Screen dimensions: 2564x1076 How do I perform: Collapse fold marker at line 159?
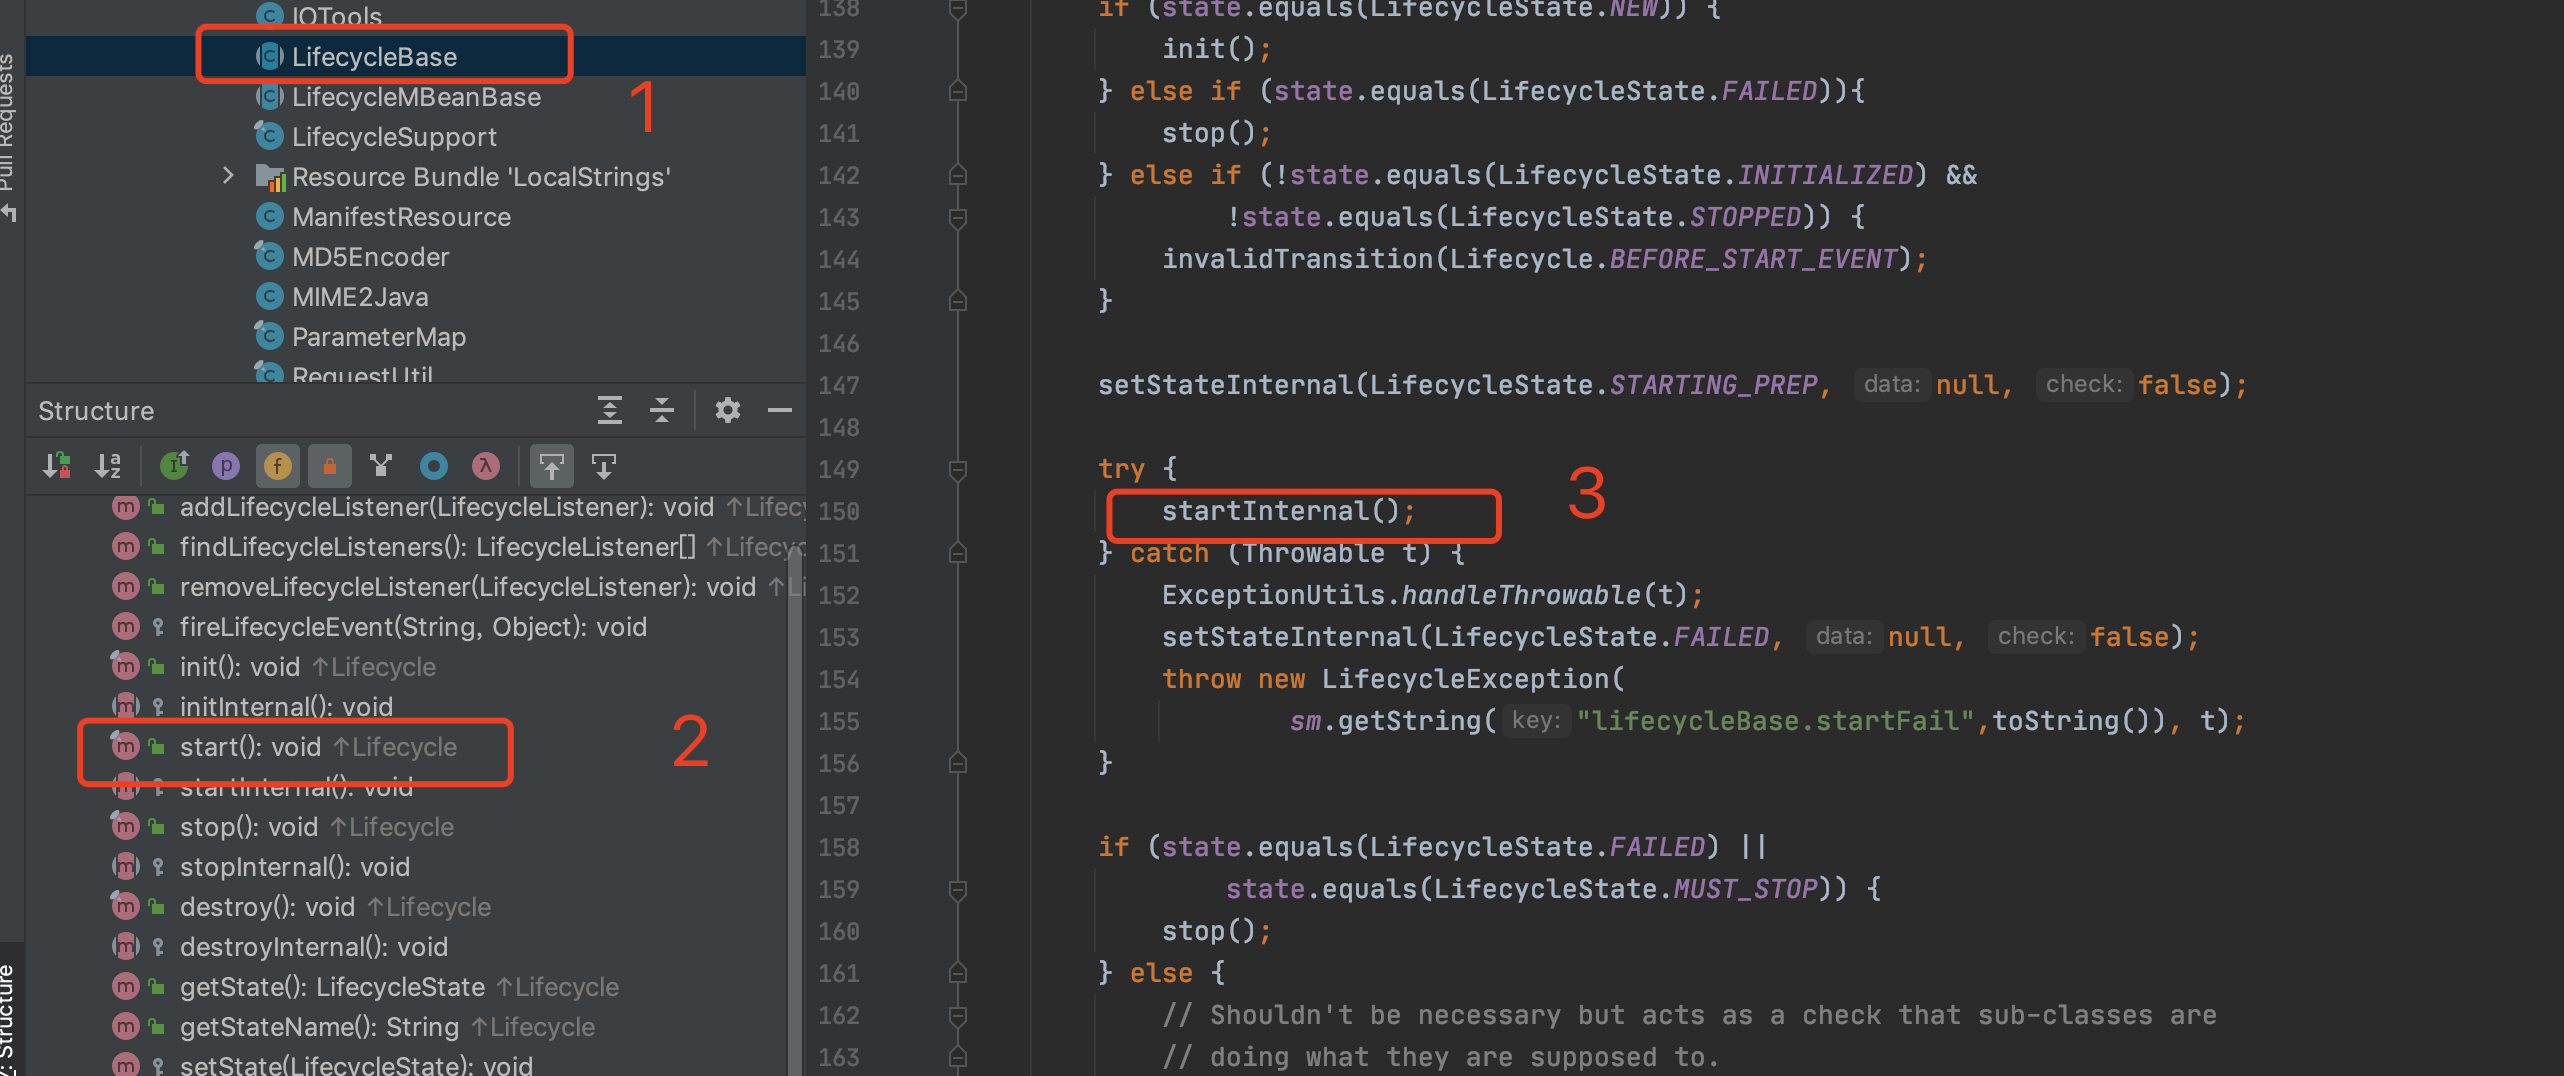[957, 889]
